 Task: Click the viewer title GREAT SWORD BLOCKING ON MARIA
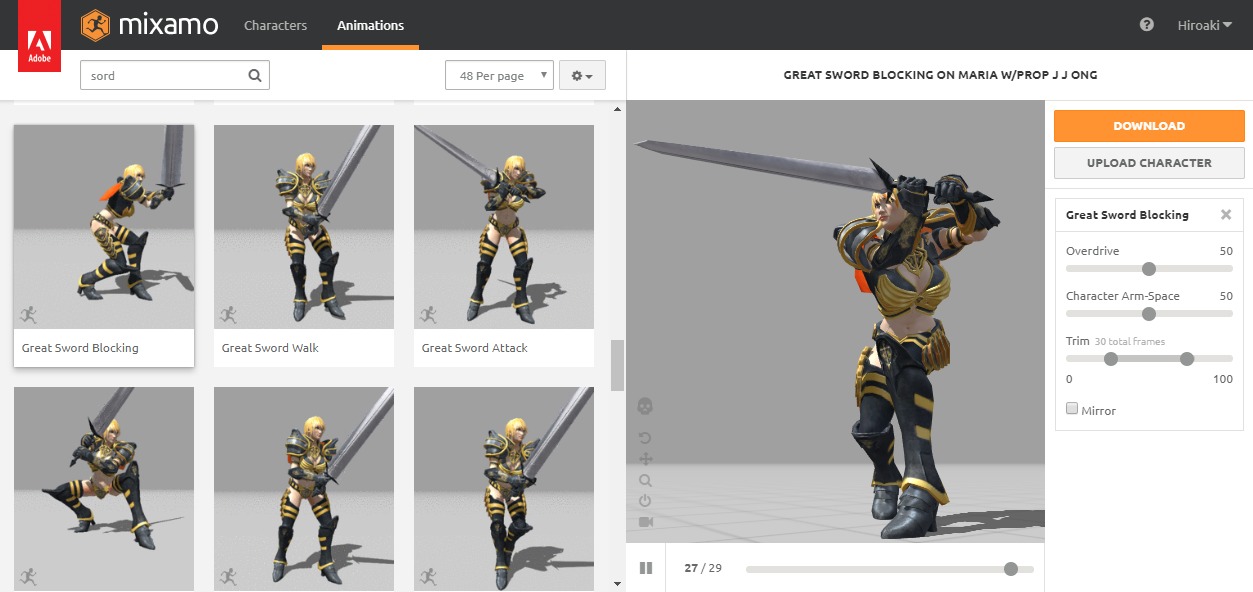click(940, 75)
